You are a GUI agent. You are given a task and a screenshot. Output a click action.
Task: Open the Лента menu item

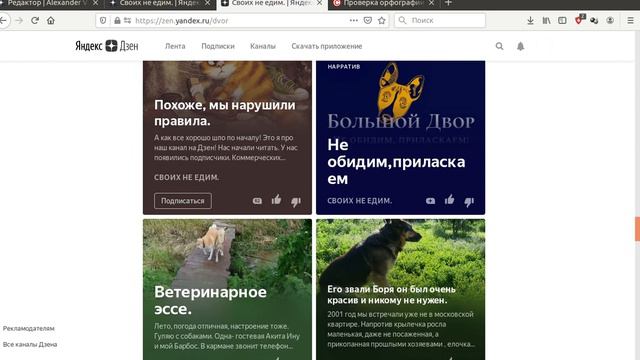click(x=175, y=46)
